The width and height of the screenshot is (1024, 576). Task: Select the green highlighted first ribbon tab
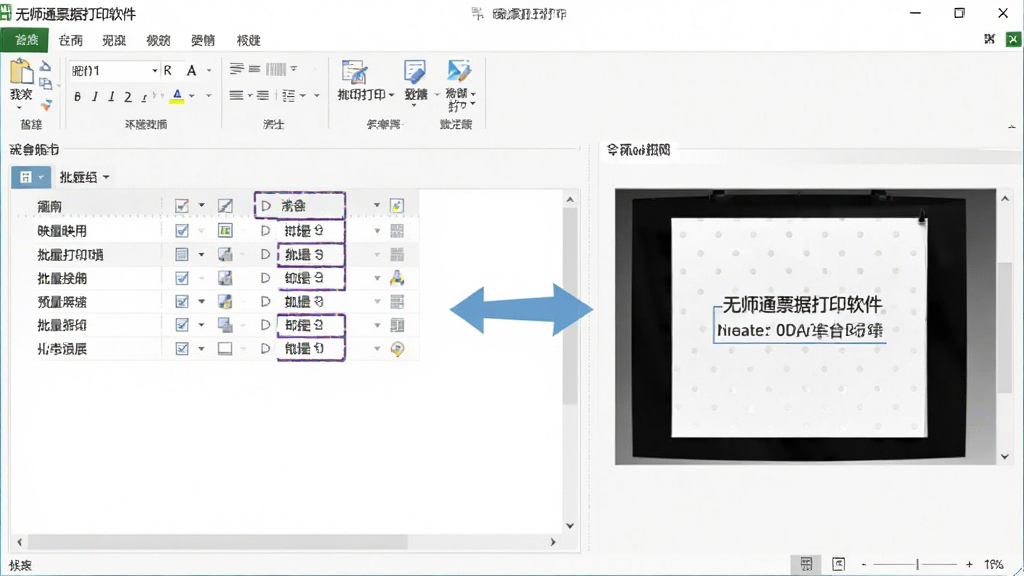coord(25,40)
